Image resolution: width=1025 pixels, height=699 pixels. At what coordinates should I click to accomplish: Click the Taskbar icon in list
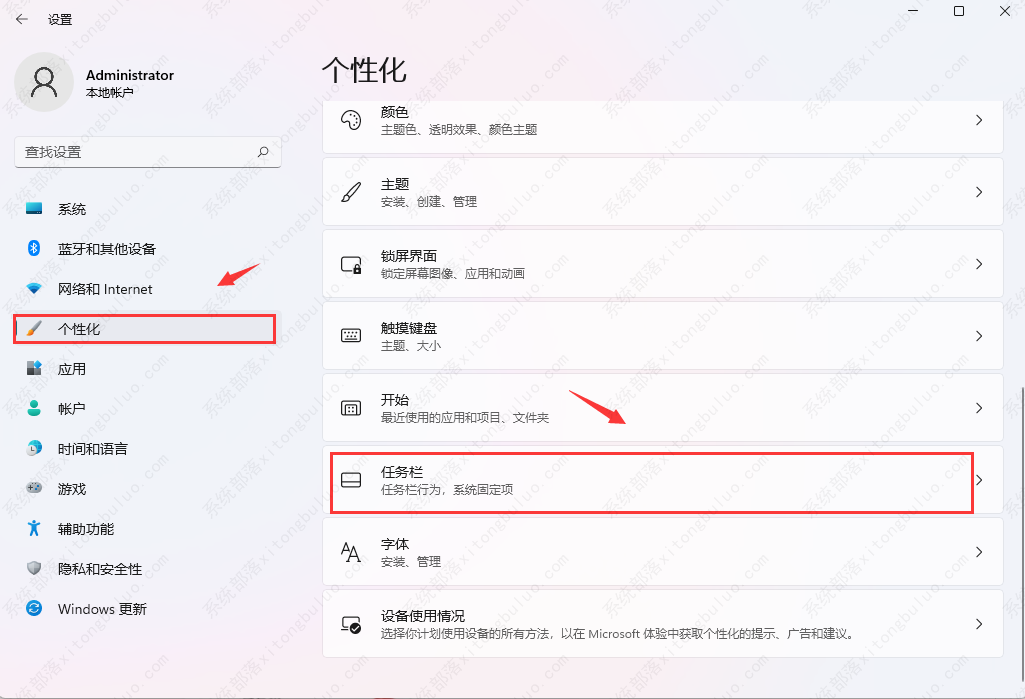pos(351,480)
